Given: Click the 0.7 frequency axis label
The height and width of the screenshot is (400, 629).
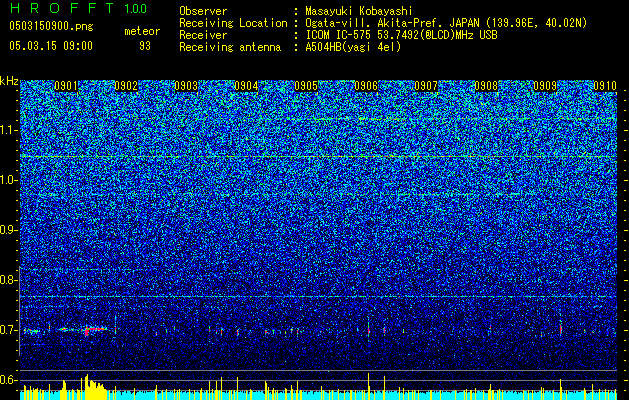Looking at the screenshot, I should [9, 330].
